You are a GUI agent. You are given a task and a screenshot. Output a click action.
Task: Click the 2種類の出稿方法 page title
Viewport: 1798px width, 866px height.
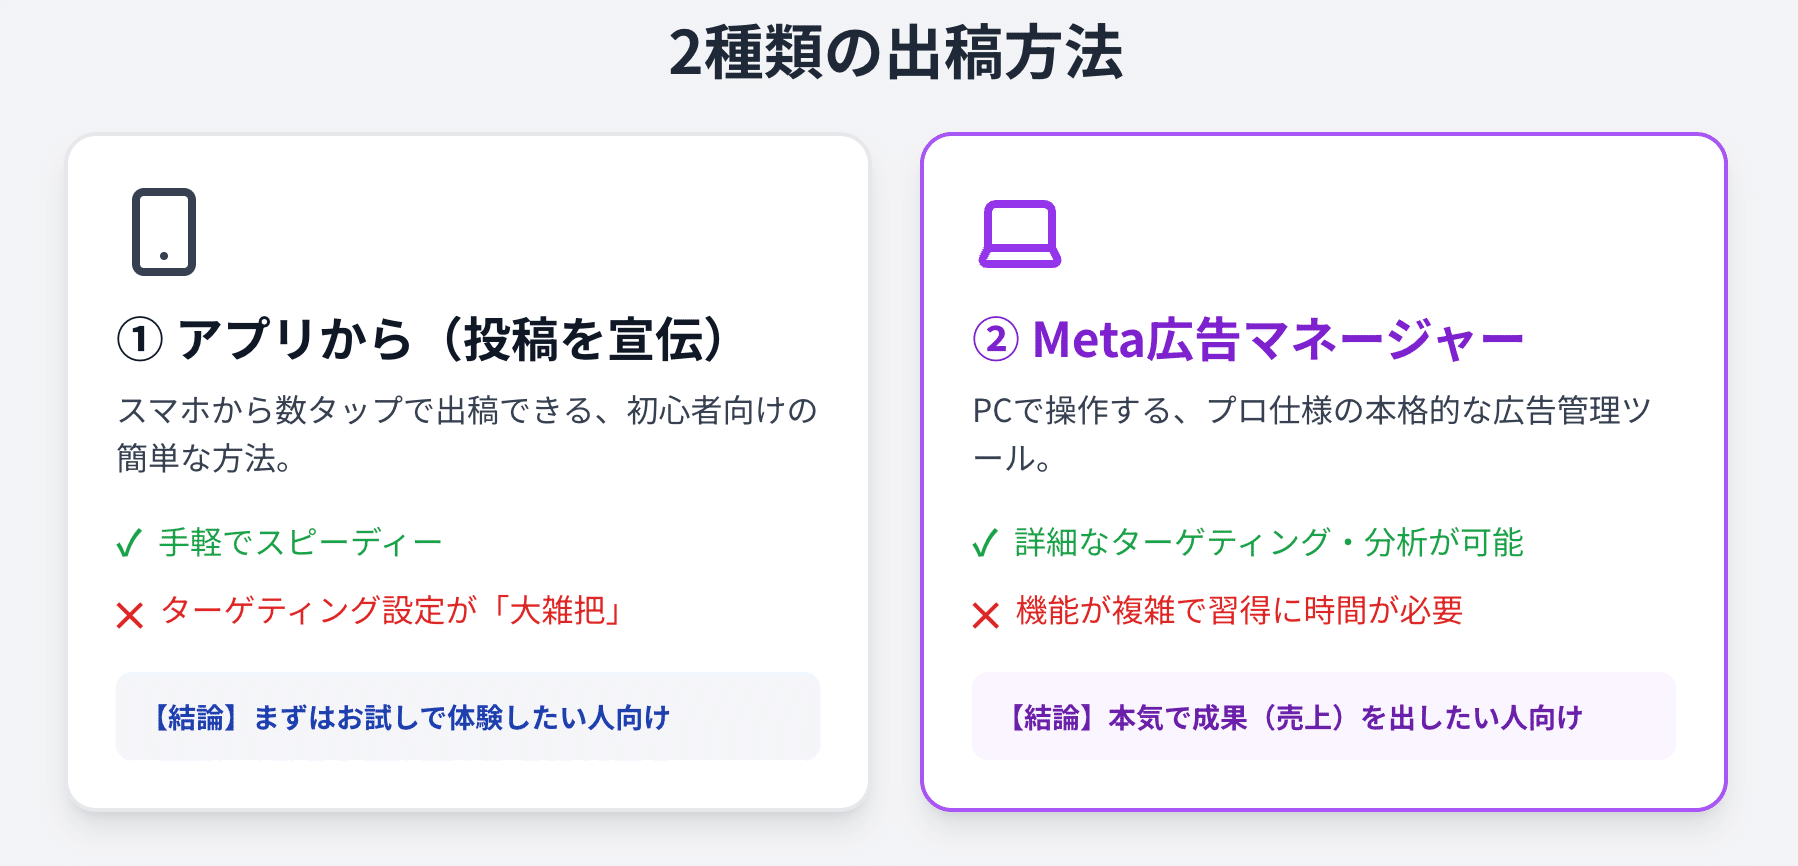coord(896,53)
